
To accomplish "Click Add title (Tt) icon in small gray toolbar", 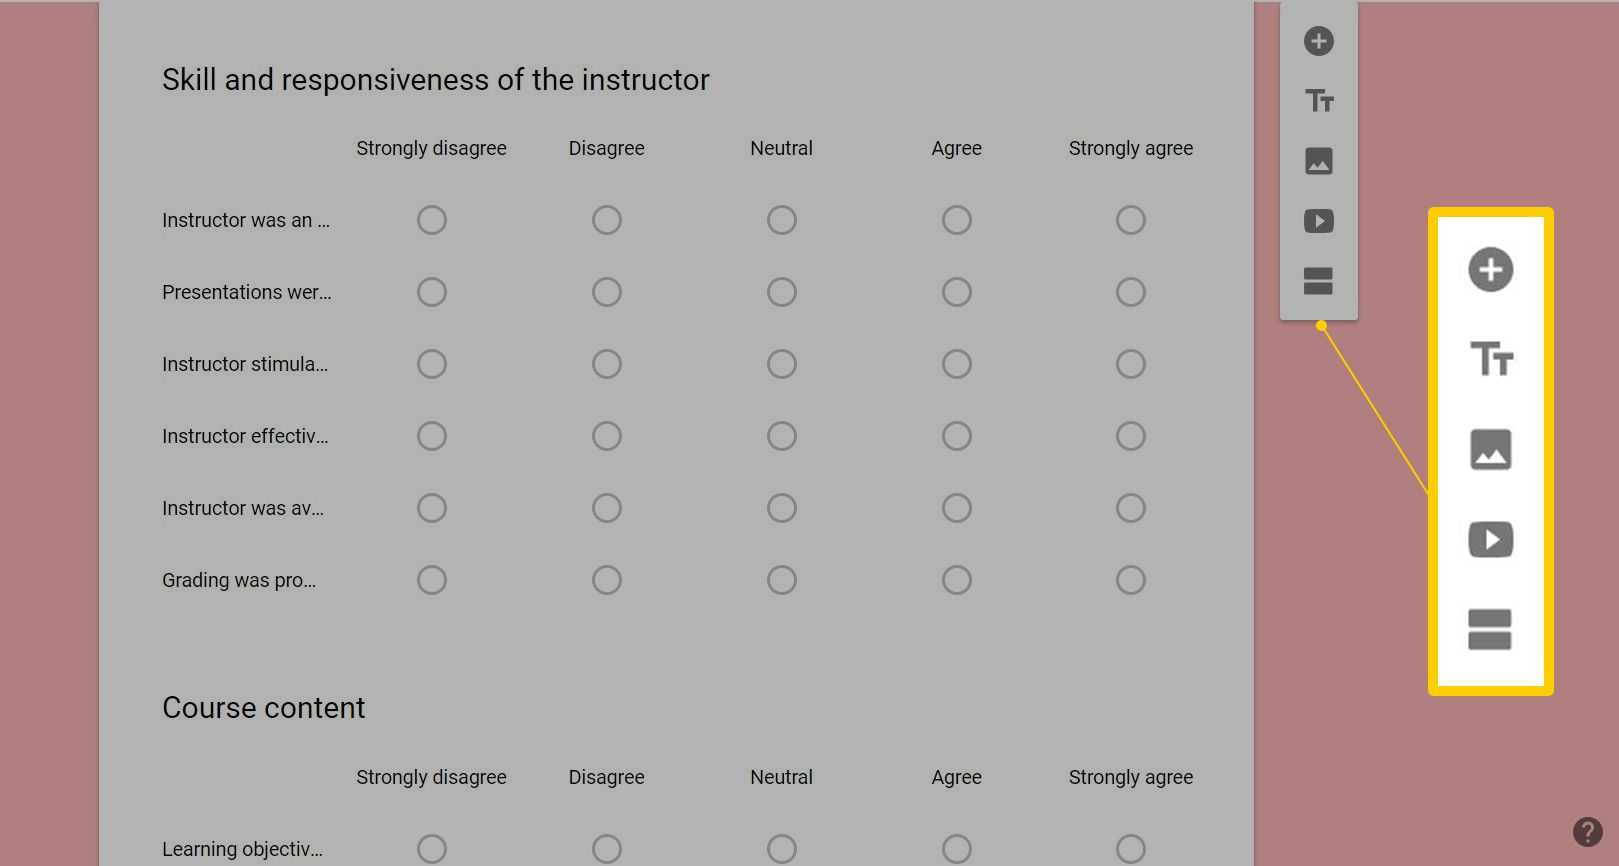I will click(1319, 101).
